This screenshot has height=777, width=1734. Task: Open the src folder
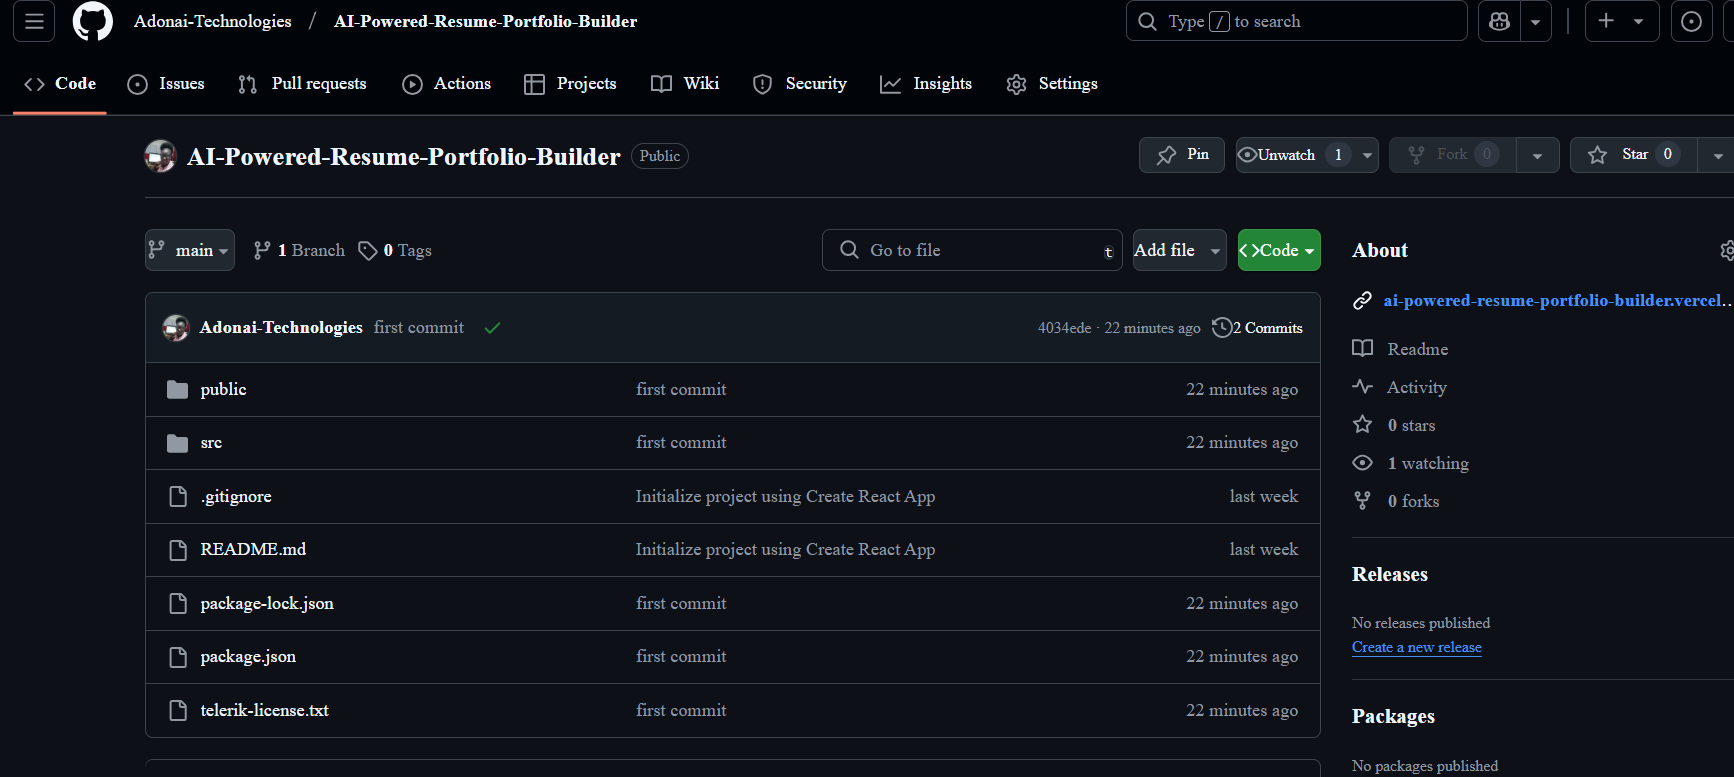click(211, 443)
